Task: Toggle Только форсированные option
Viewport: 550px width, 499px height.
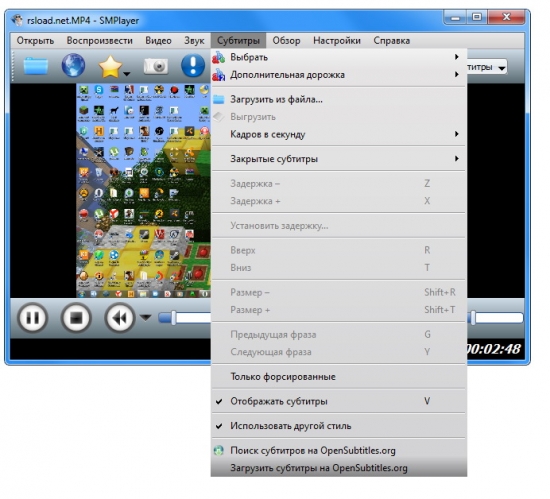Action: tap(339, 377)
